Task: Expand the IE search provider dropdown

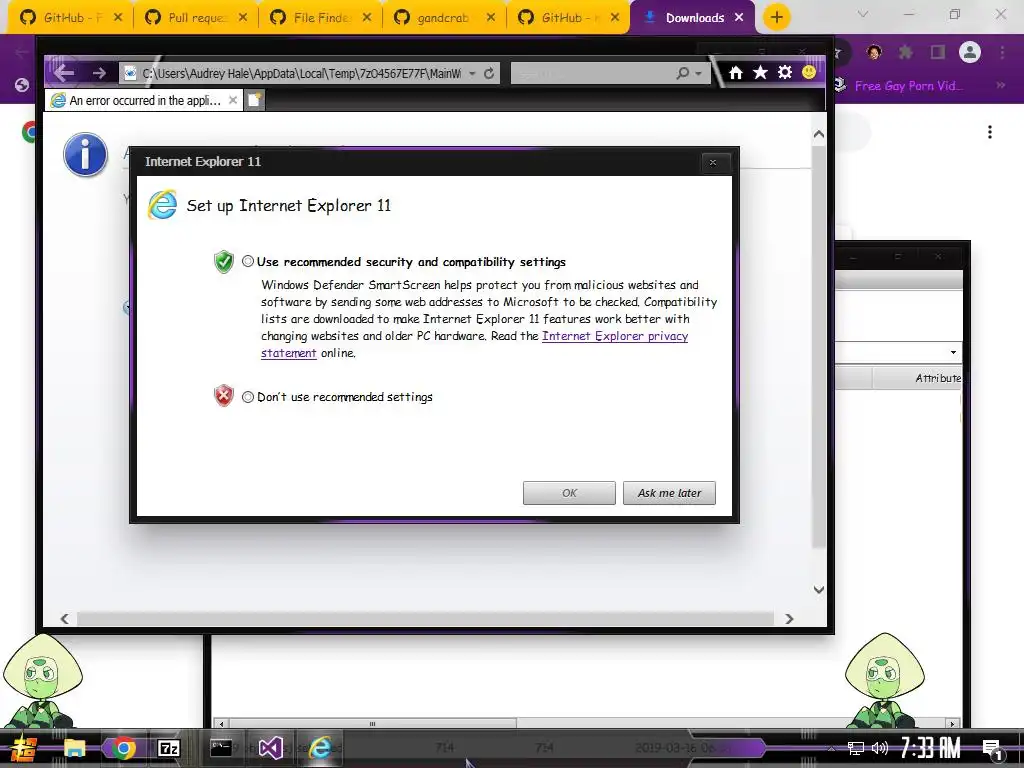Action: 699,73
